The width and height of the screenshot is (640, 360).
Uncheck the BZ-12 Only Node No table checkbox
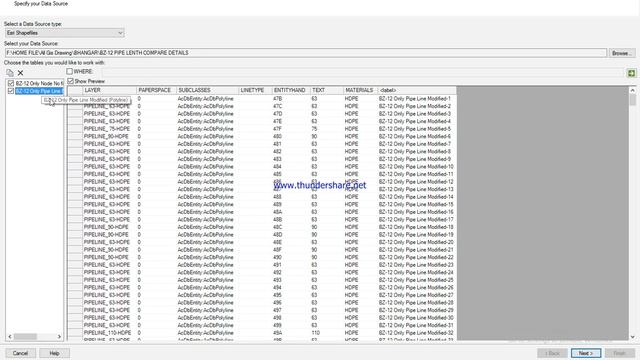[11, 83]
